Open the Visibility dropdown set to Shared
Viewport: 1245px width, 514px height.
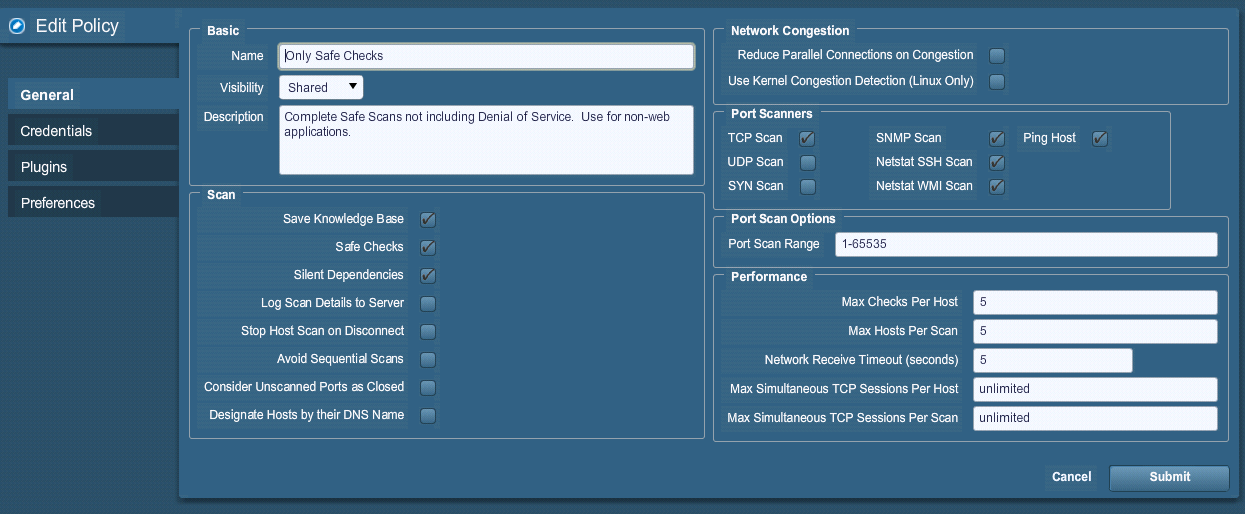pyautogui.click(x=321, y=88)
